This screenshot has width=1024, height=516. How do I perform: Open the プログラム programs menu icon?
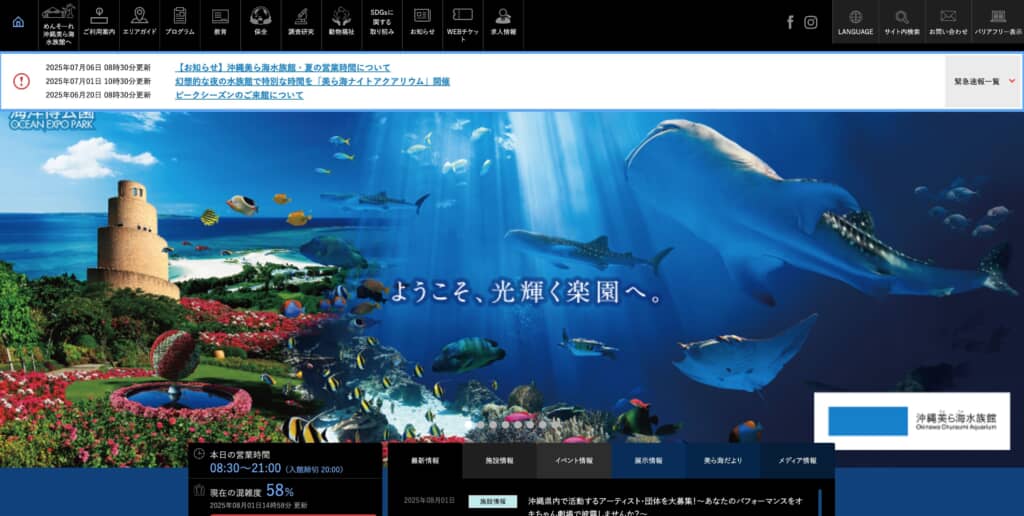pos(180,22)
